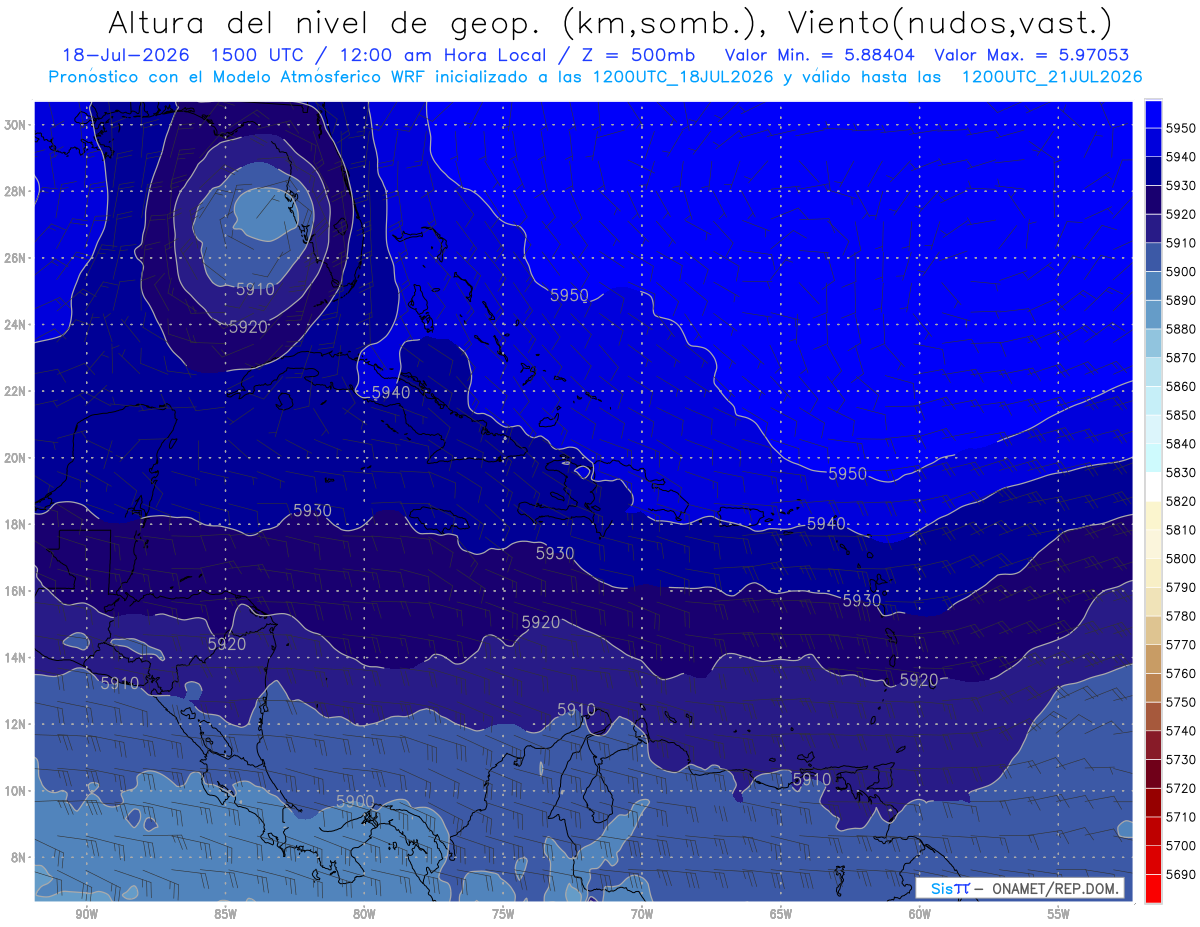Click the 5900 contour label on the map

[355, 801]
